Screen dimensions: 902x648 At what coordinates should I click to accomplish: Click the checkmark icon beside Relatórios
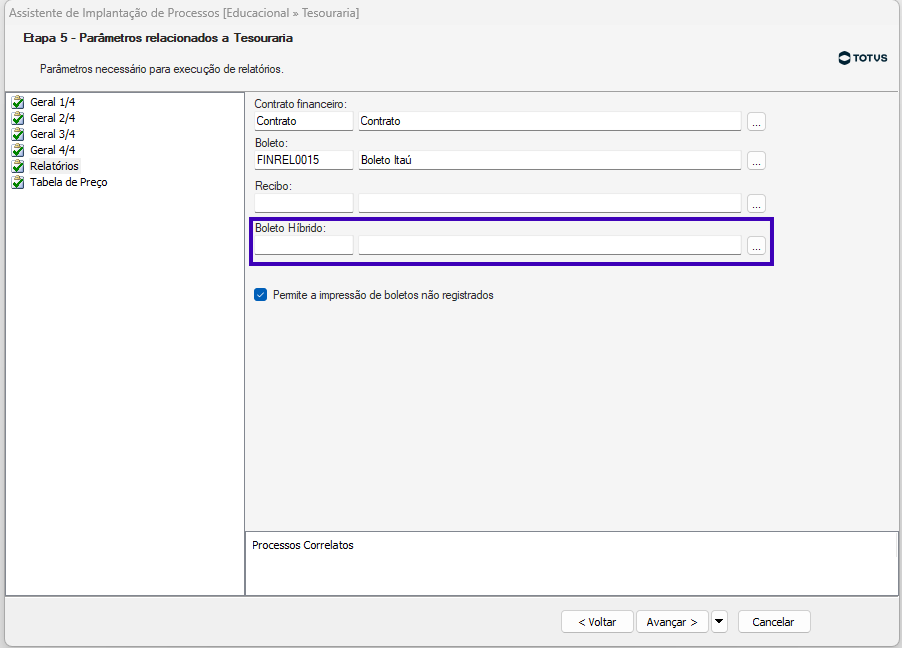coord(17,166)
